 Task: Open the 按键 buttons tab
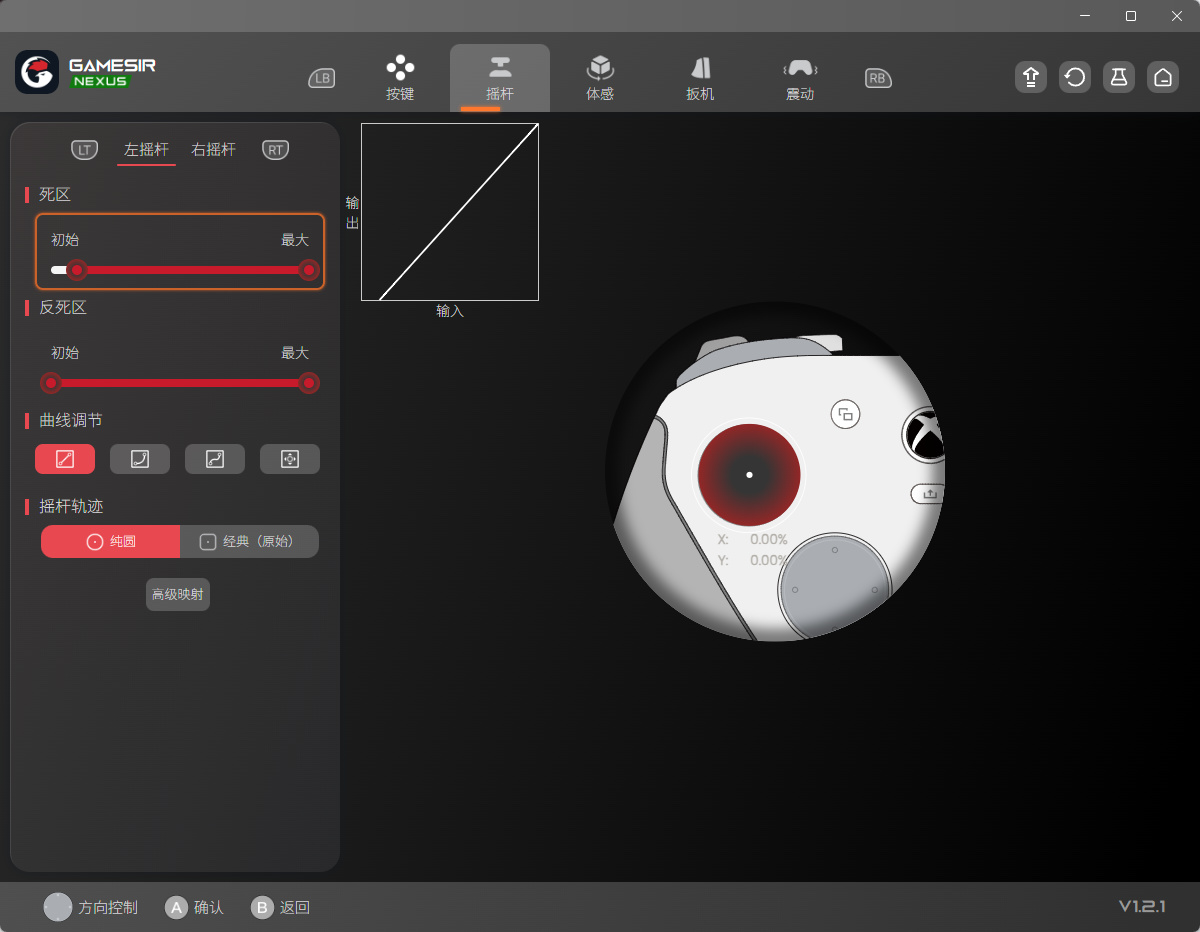click(x=400, y=78)
